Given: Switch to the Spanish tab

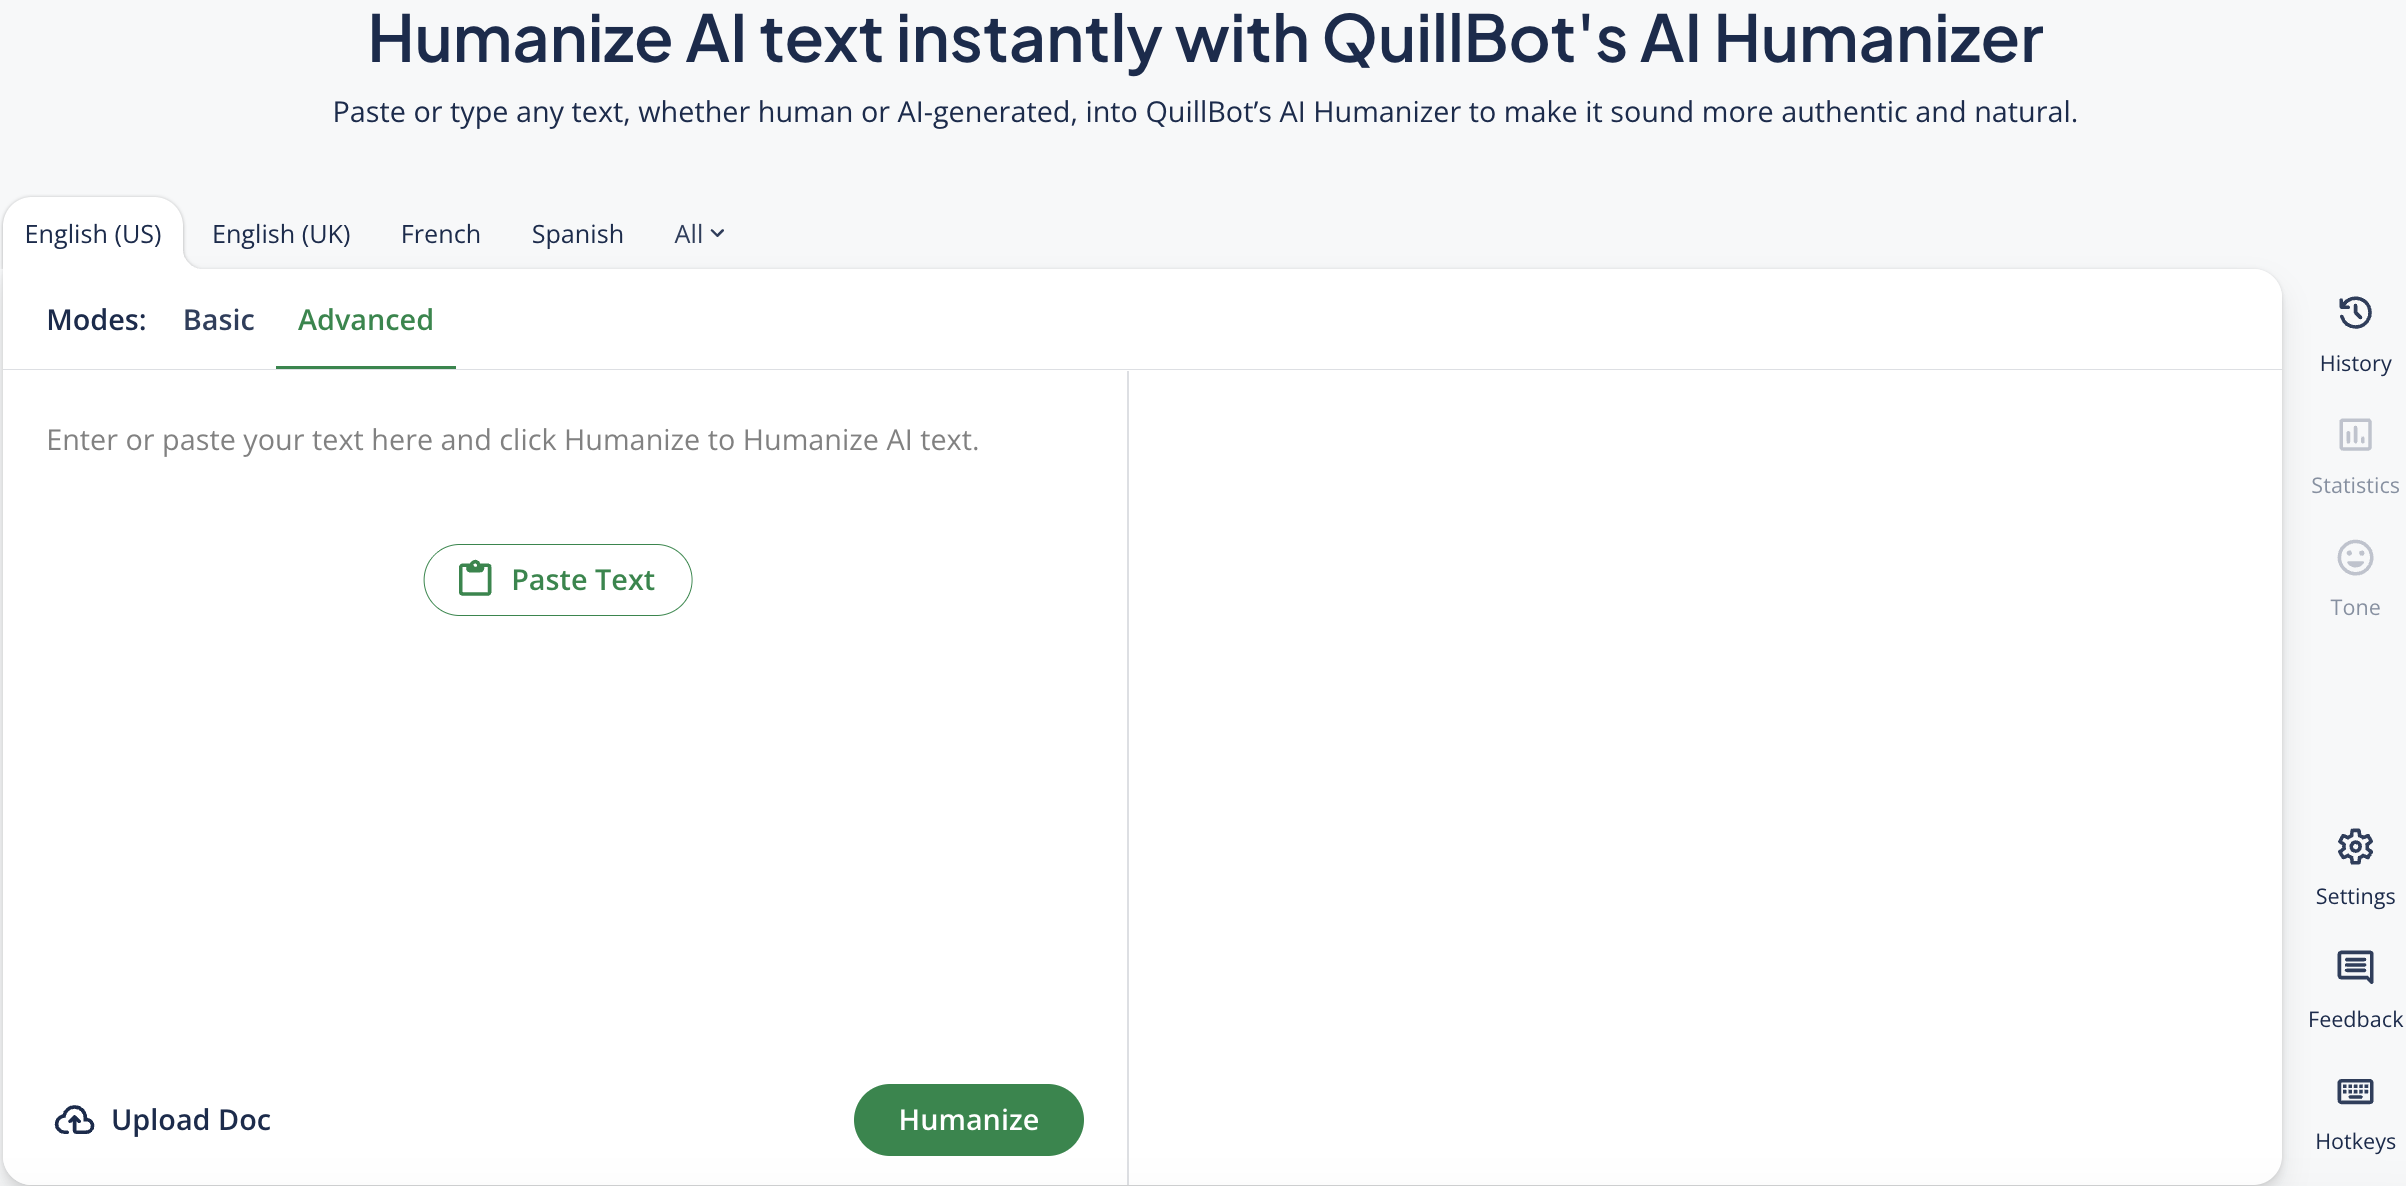Looking at the screenshot, I should [577, 233].
